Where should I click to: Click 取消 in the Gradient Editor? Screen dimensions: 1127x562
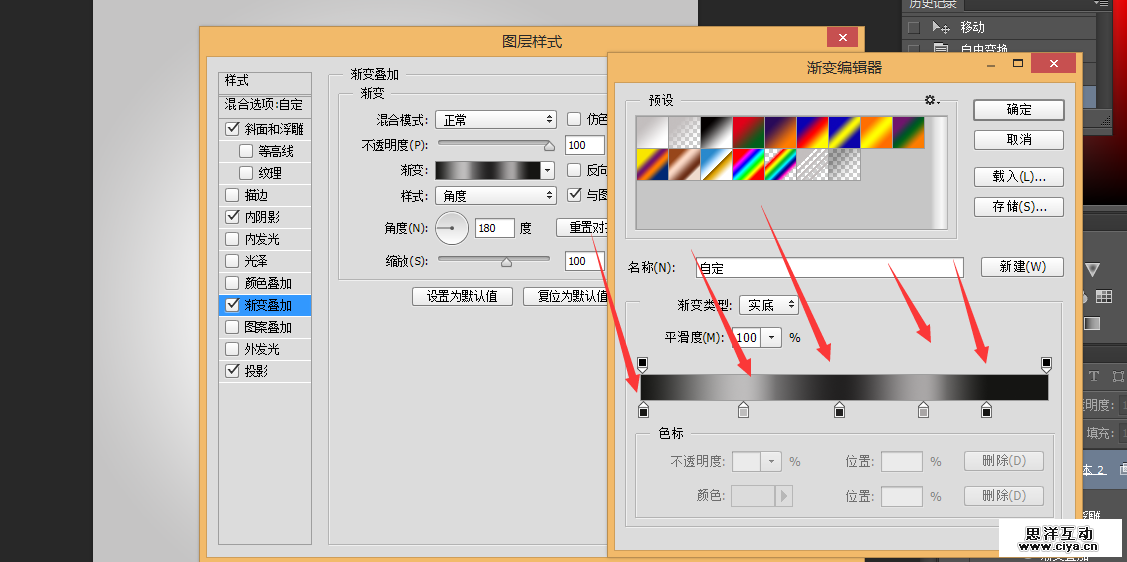[x=1019, y=139]
